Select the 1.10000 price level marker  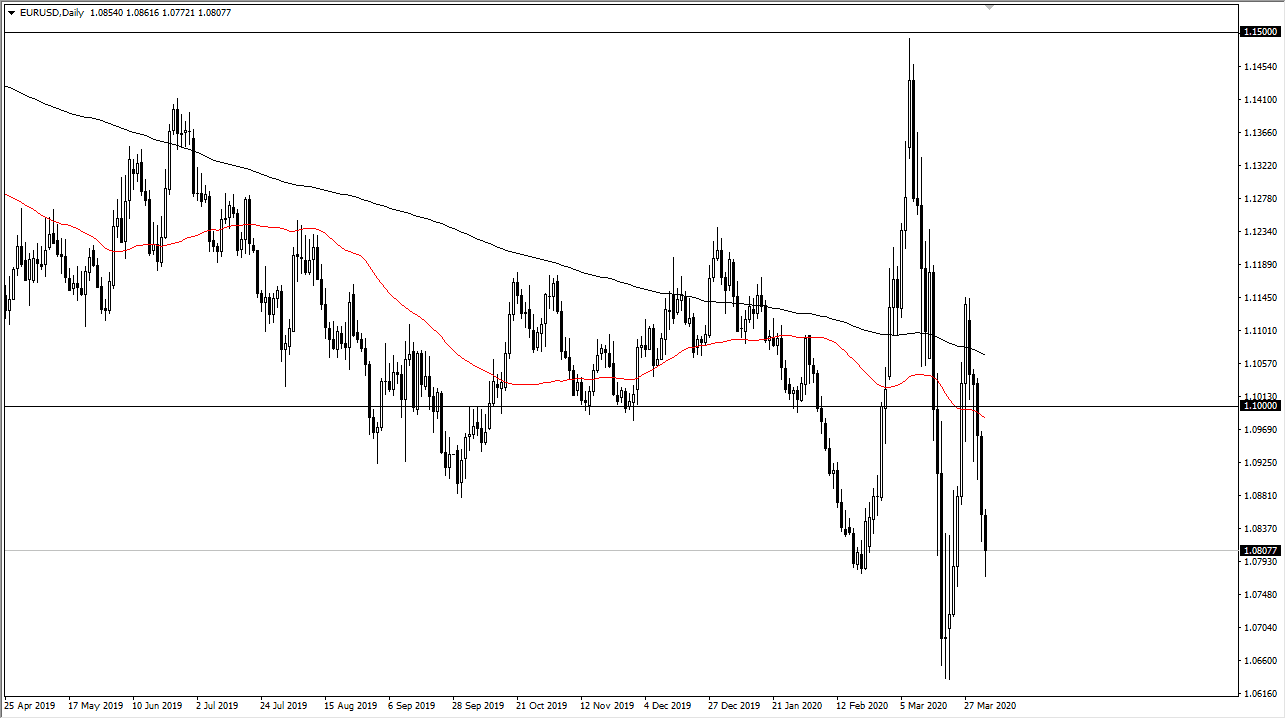(1258, 406)
